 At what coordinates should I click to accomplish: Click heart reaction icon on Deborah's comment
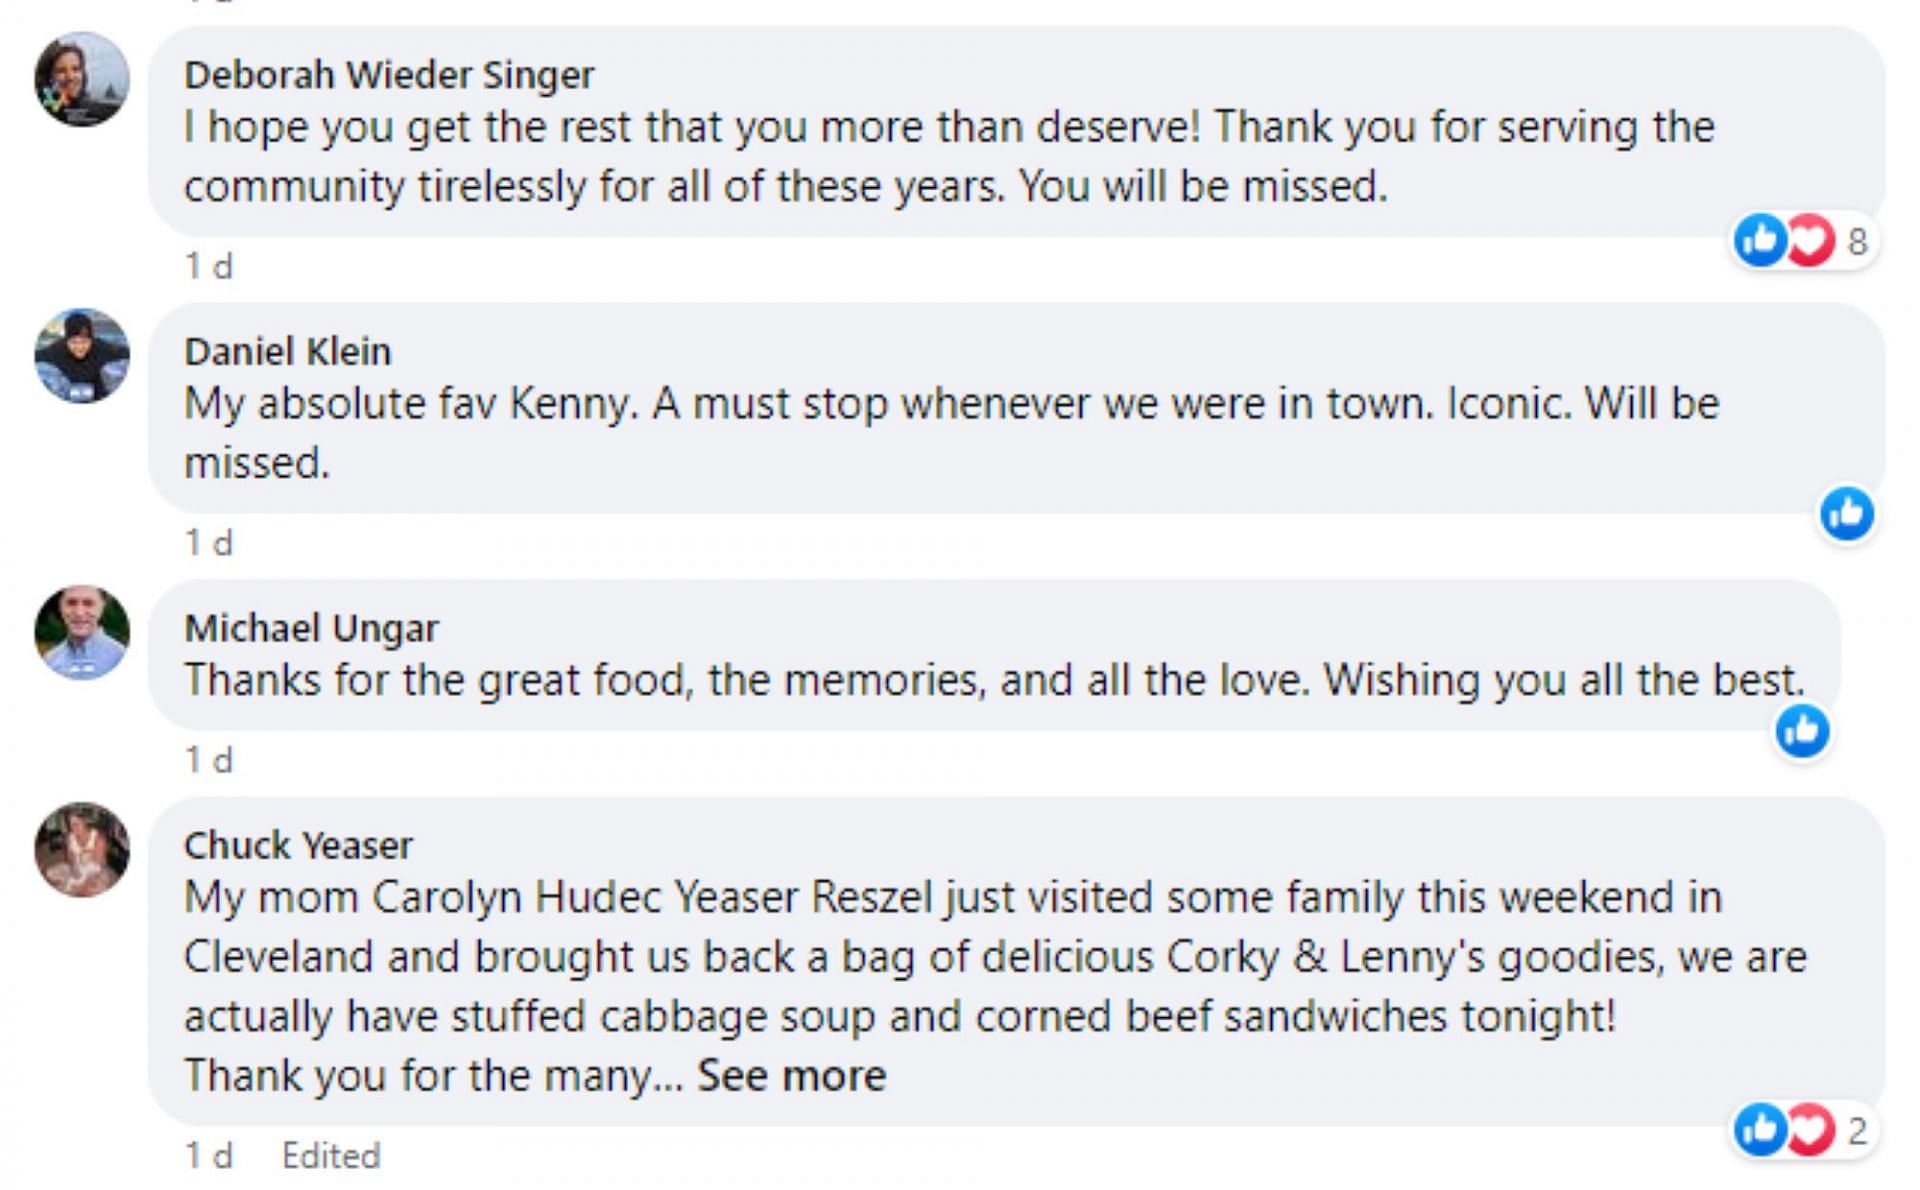pyautogui.click(x=1811, y=240)
